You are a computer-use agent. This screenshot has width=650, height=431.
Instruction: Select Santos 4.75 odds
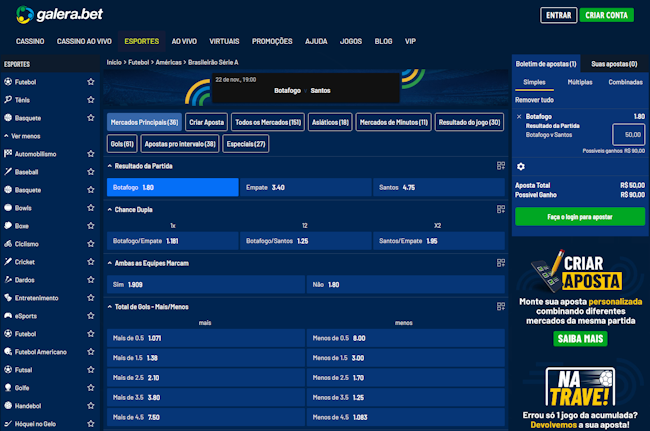pyautogui.click(x=439, y=187)
